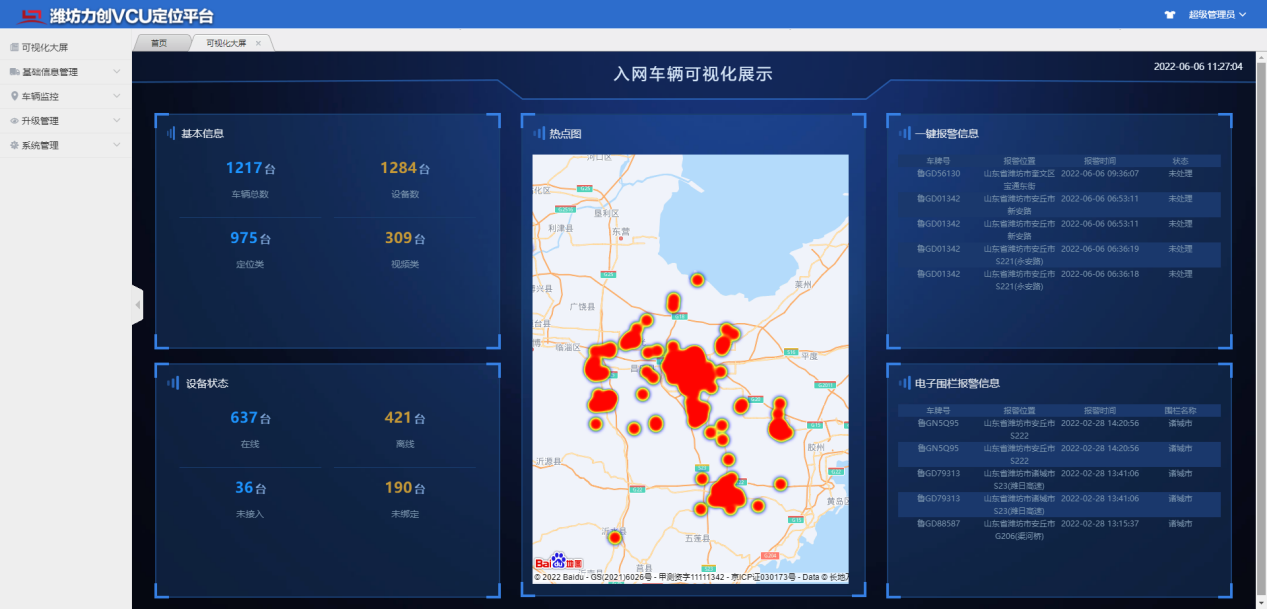Select alarm row 鲁GD56130

point(1058,179)
